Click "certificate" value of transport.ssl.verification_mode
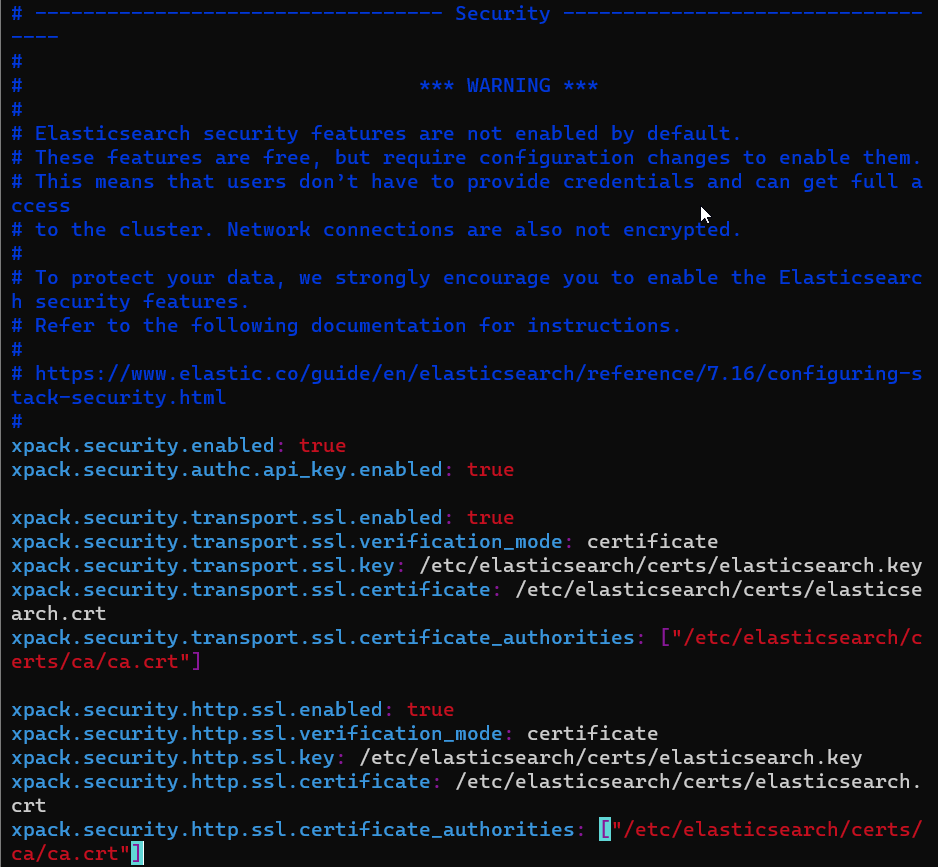The image size is (938, 867). [x=652, y=542]
